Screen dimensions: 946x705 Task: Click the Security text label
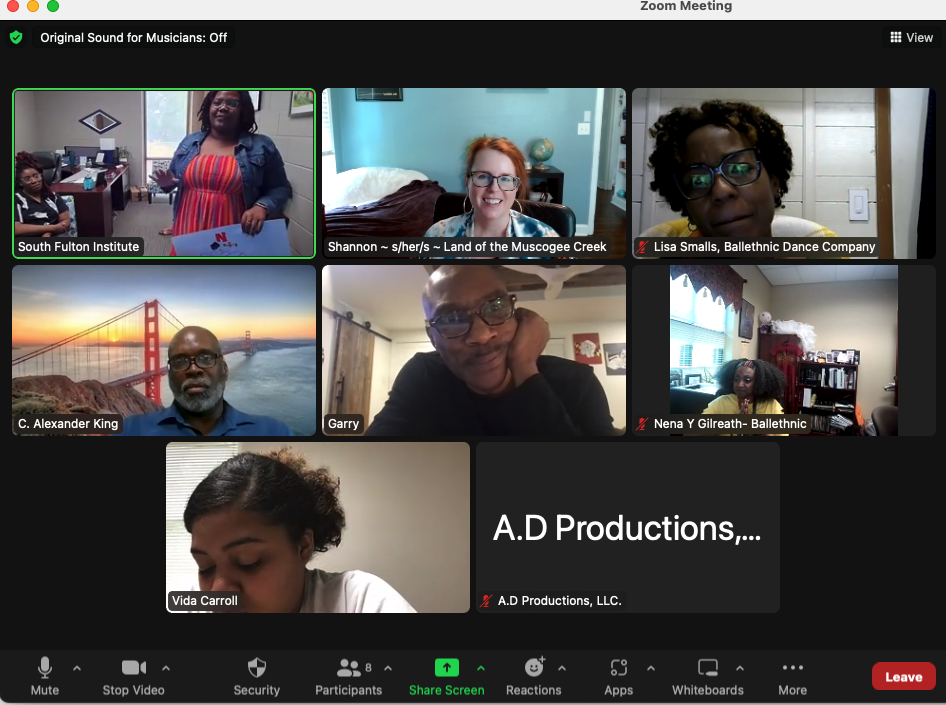(x=257, y=690)
